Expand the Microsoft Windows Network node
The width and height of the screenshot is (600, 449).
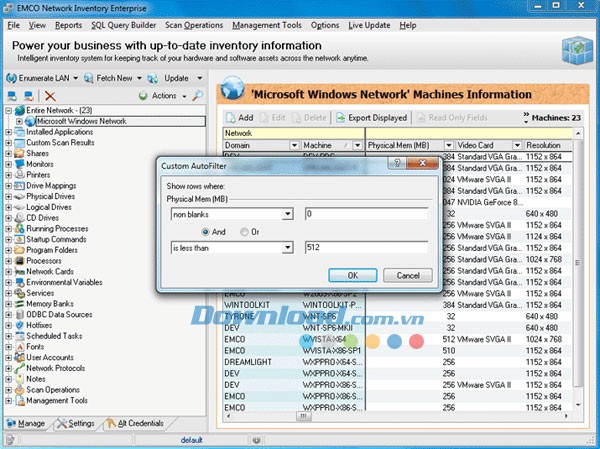(x=19, y=121)
